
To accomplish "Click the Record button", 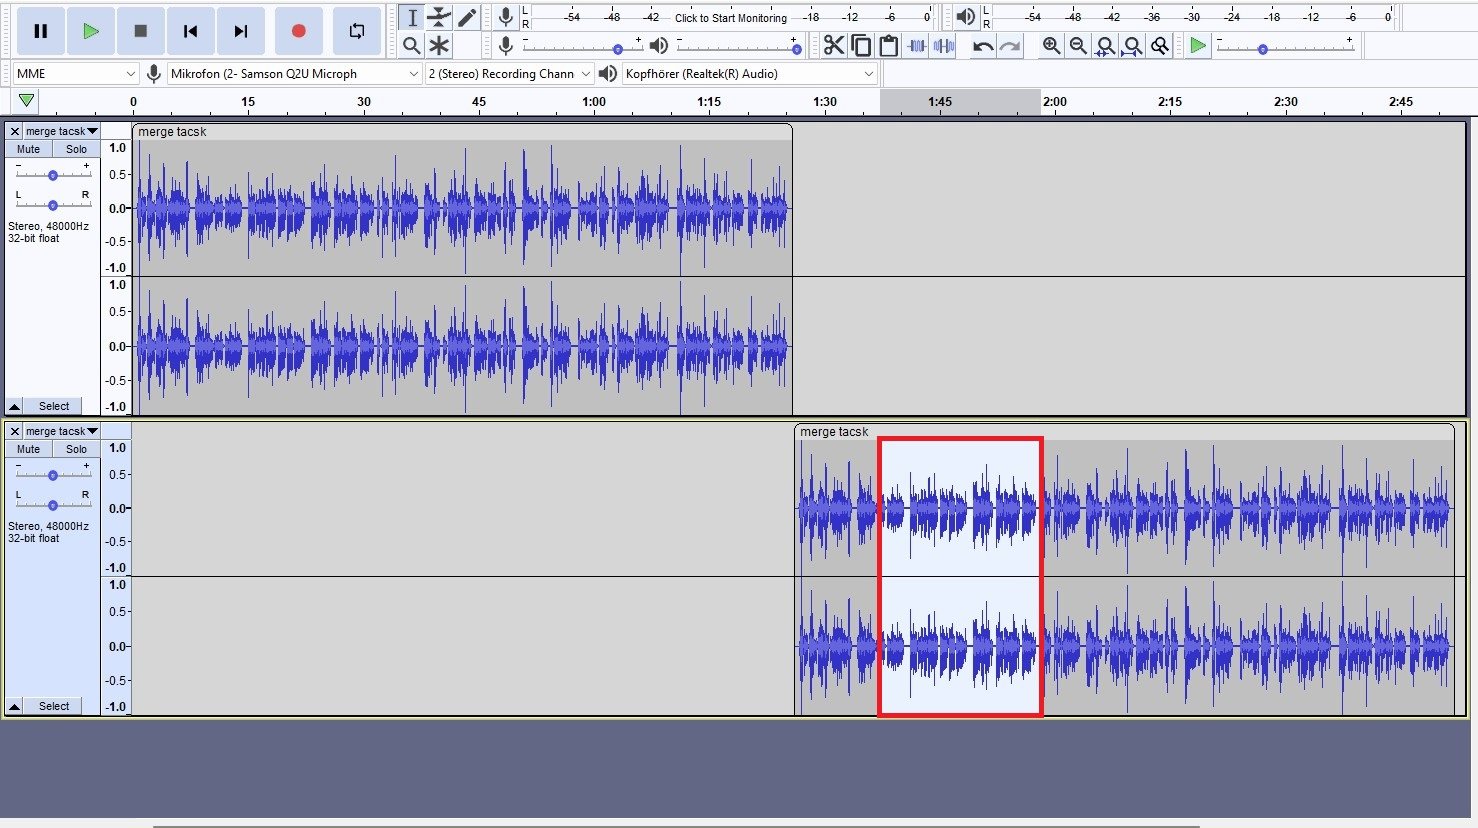I will (298, 31).
